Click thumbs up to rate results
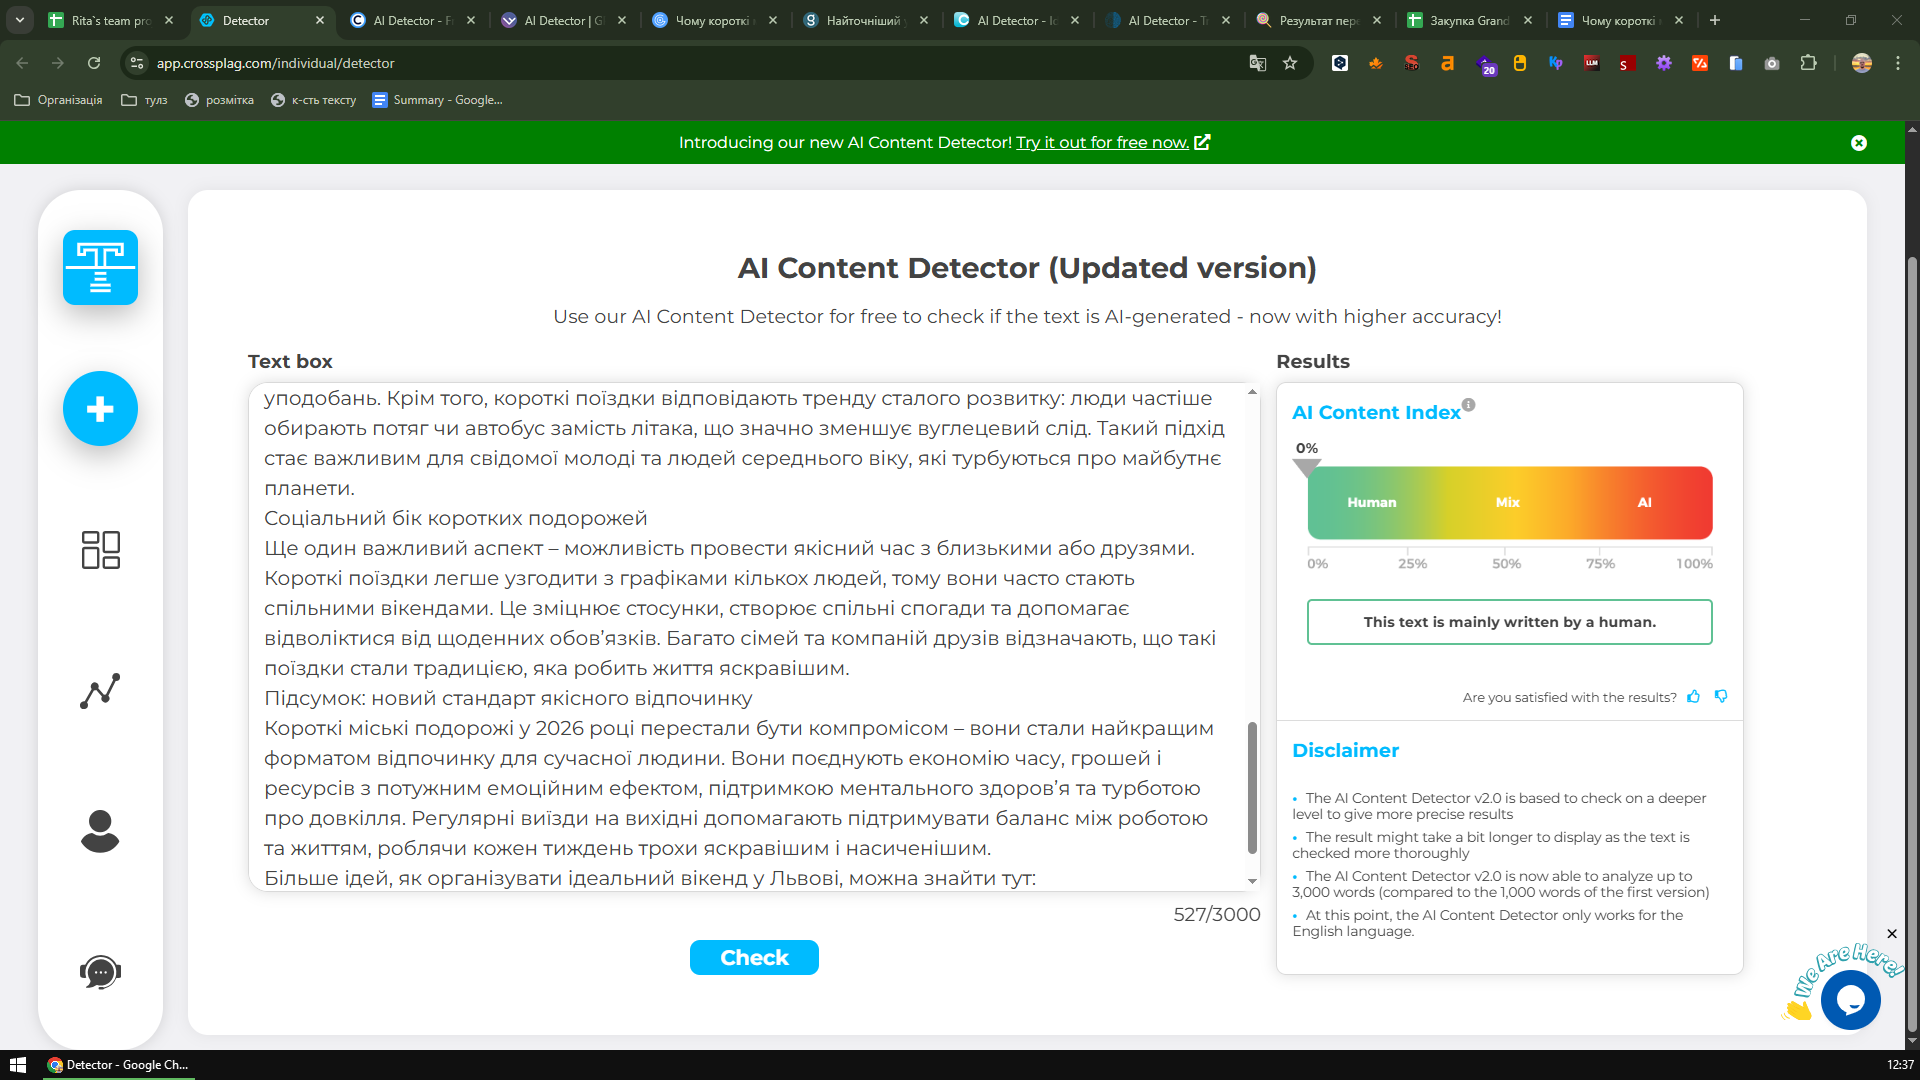1920x1080 pixels. tap(1693, 697)
